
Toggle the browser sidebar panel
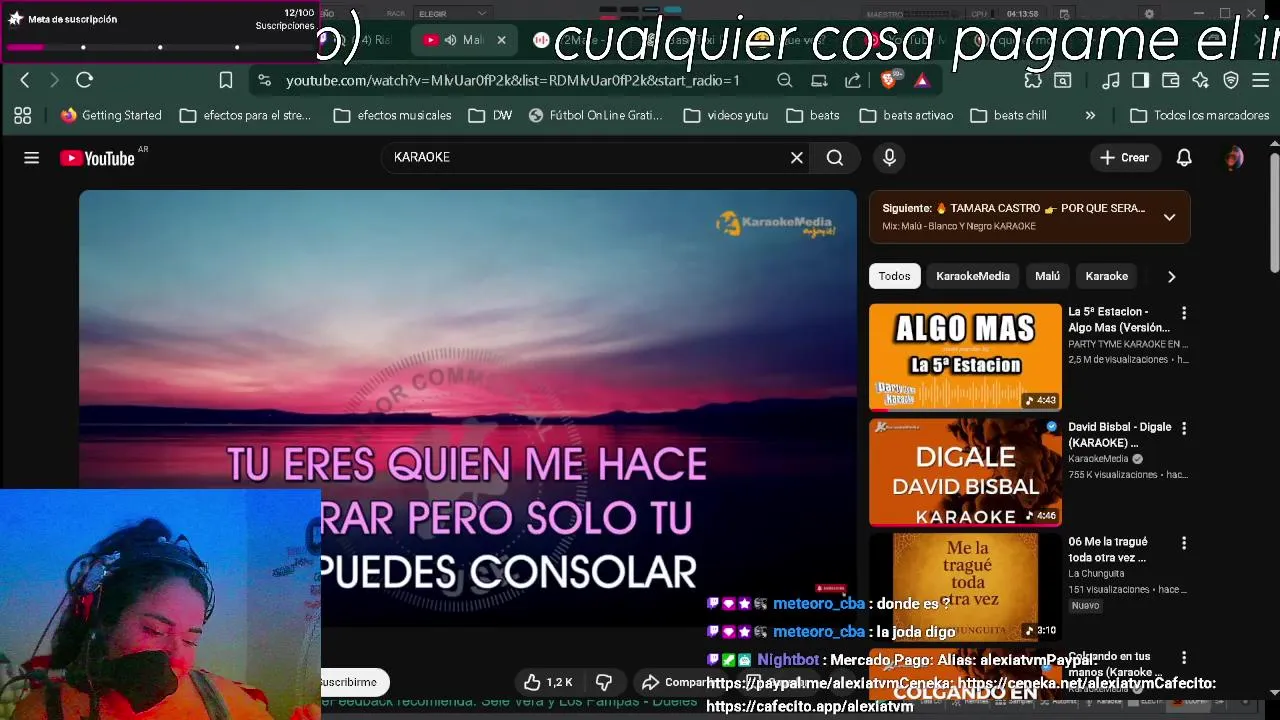[1141, 80]
